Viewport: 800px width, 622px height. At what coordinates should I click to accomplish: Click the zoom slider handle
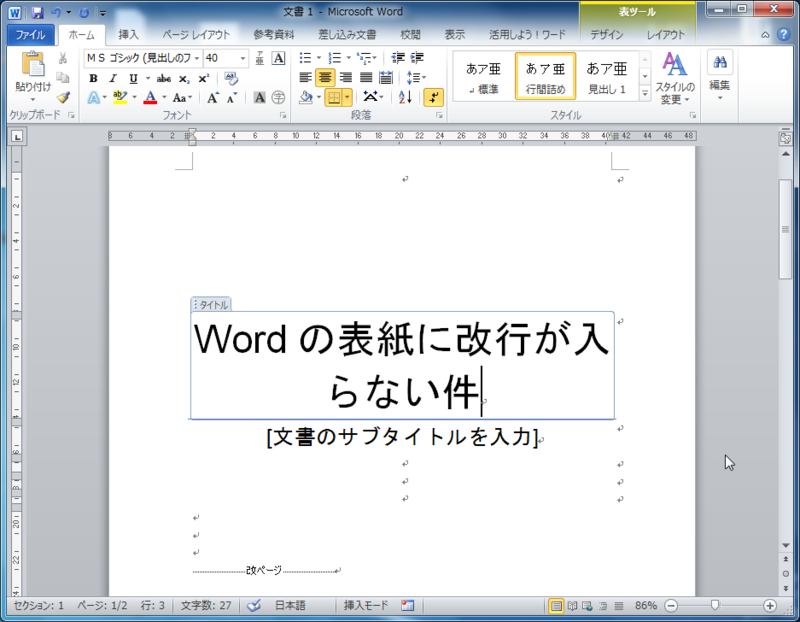(715, 606)
